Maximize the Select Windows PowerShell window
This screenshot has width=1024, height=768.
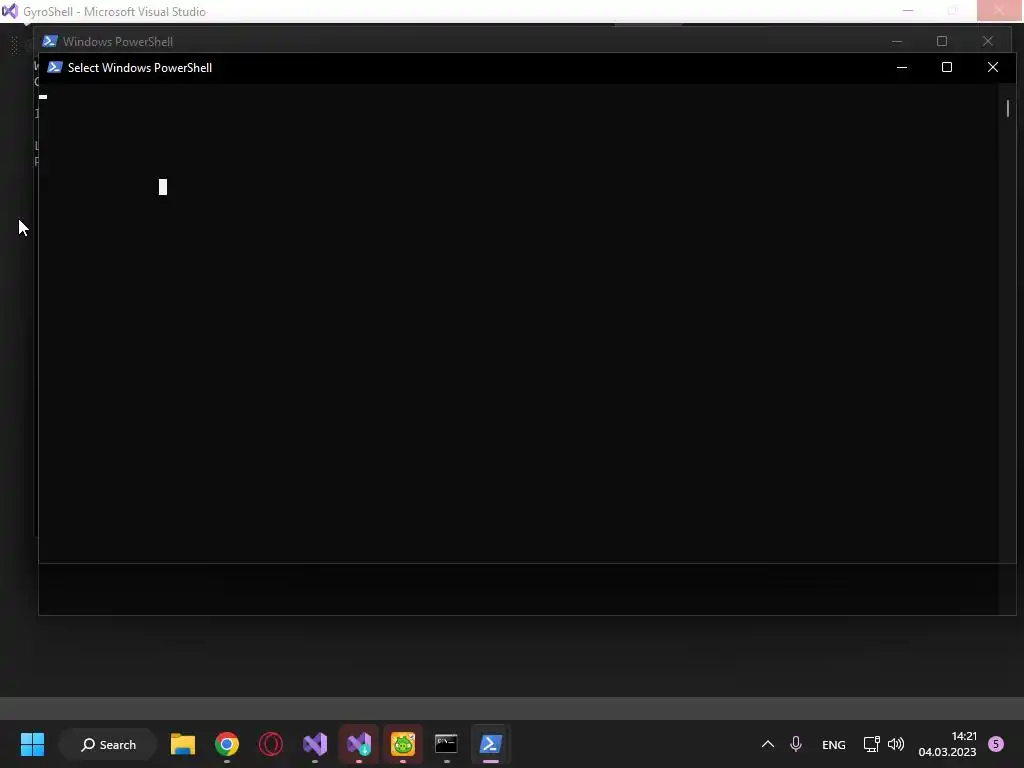coord(947,67)
